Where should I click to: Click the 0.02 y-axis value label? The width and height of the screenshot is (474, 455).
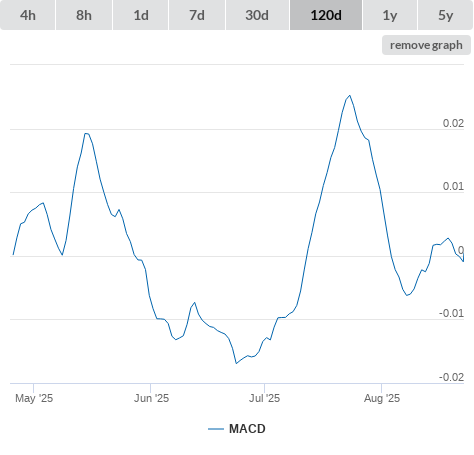click(453, 123)
